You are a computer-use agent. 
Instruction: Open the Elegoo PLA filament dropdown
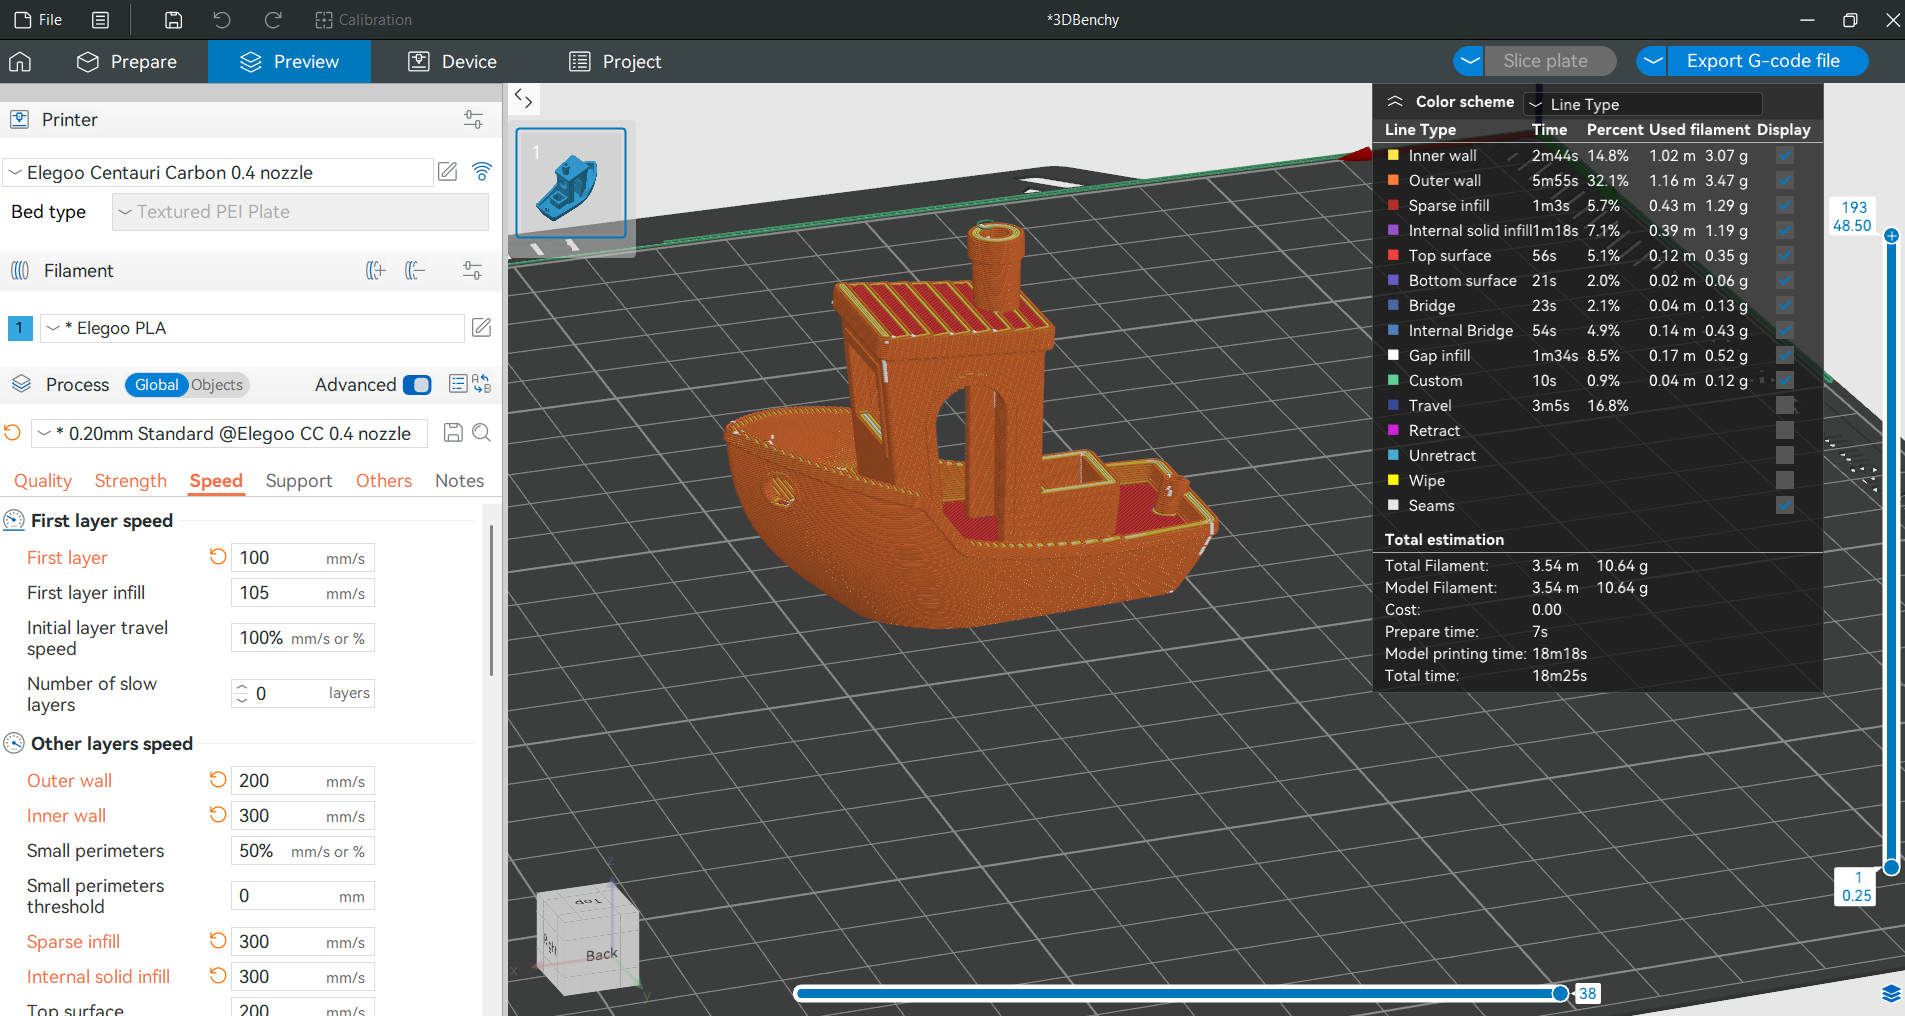coord(252,328)
